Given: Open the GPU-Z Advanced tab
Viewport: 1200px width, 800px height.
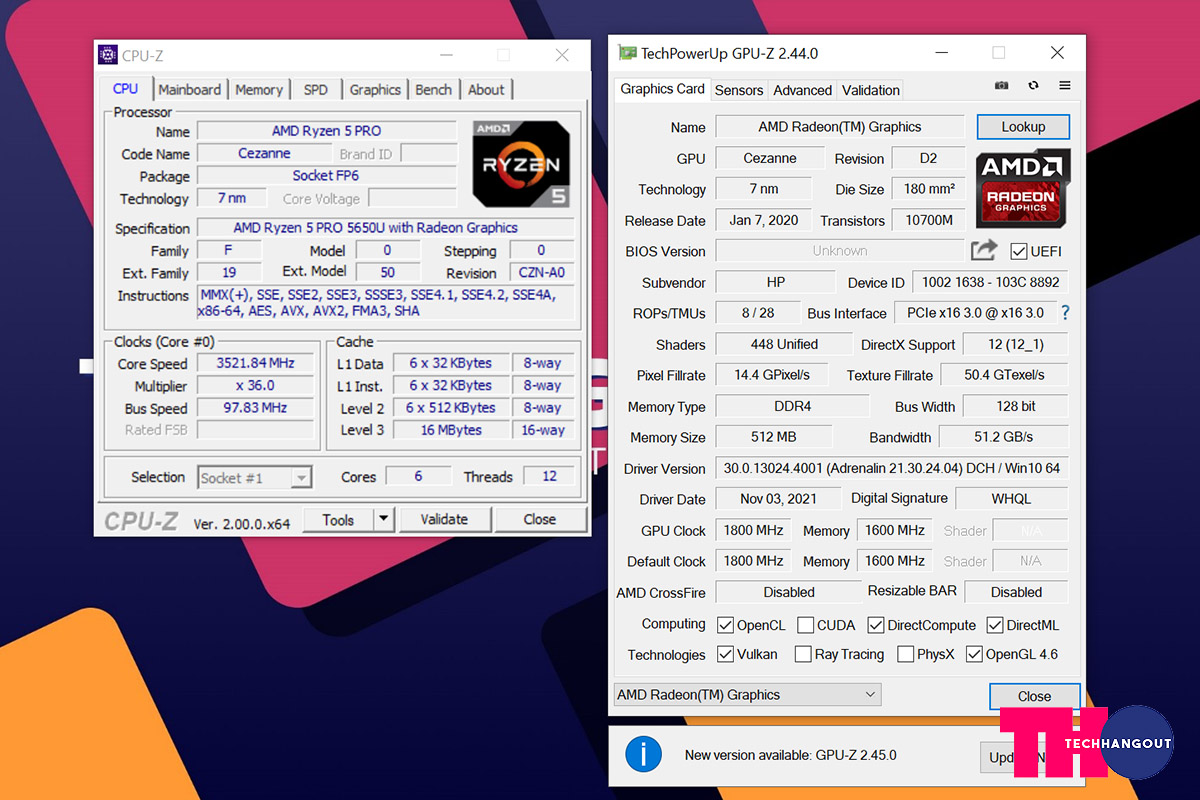Looking at the screenshot, I should click(x=802, y=90).
